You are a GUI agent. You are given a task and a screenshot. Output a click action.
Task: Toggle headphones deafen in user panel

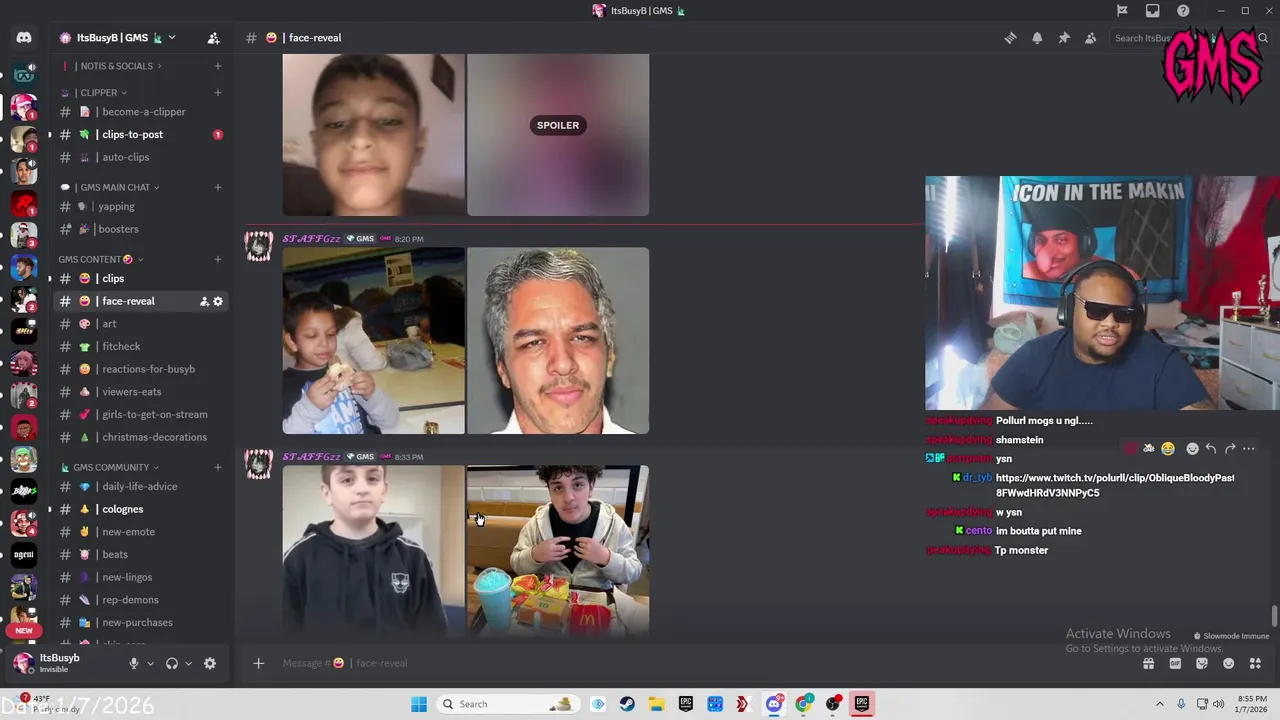coord(172,663)
